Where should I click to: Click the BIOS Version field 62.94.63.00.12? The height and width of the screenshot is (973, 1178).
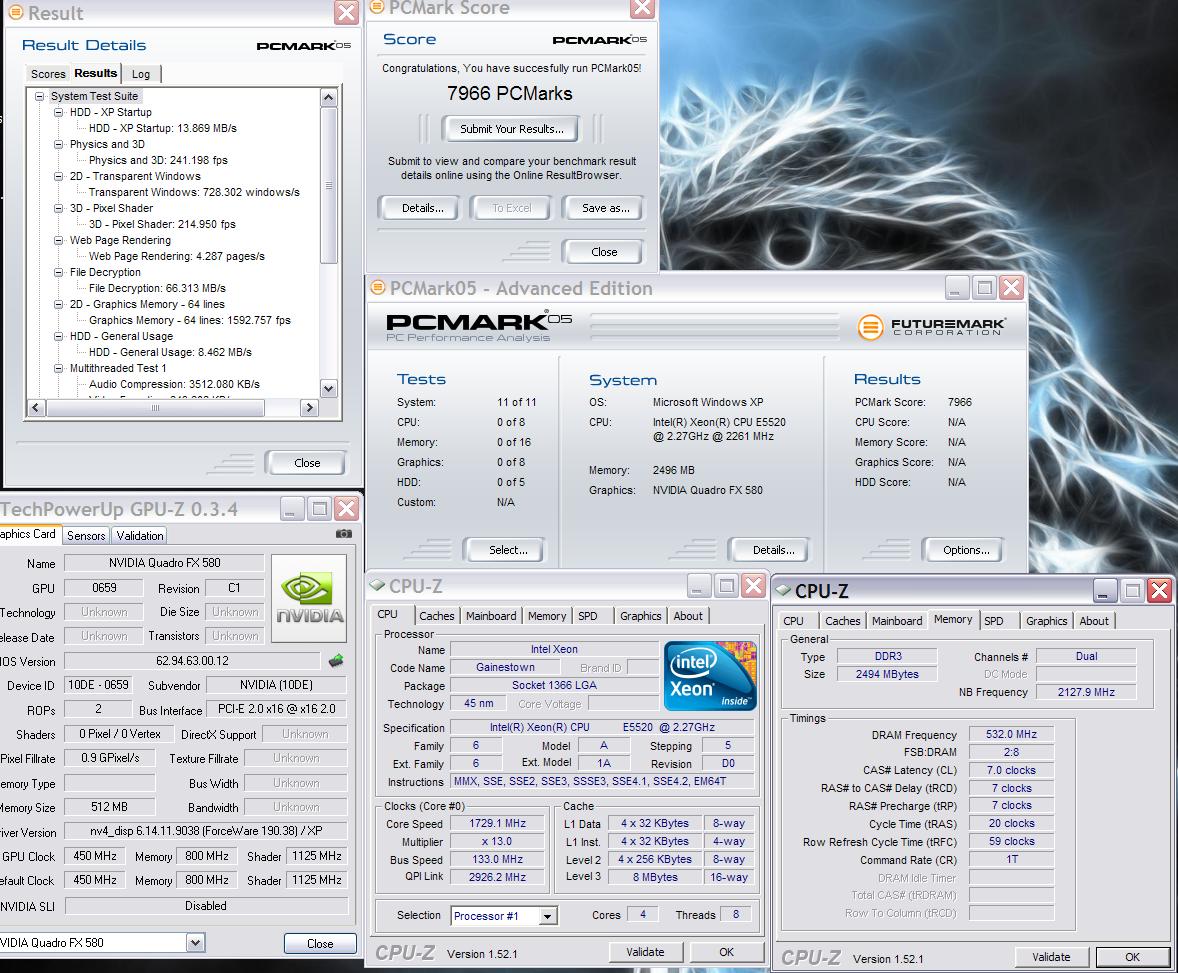(192, 661)
